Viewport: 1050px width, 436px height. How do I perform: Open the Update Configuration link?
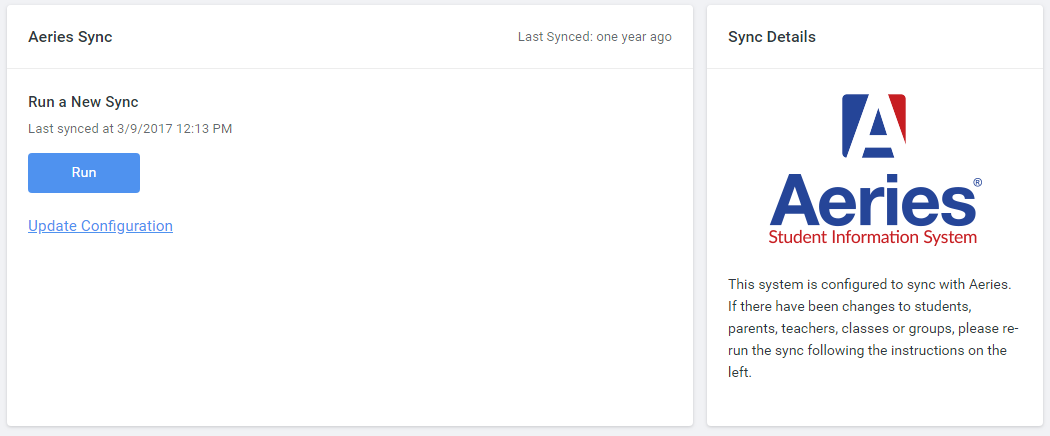[100, 226]
